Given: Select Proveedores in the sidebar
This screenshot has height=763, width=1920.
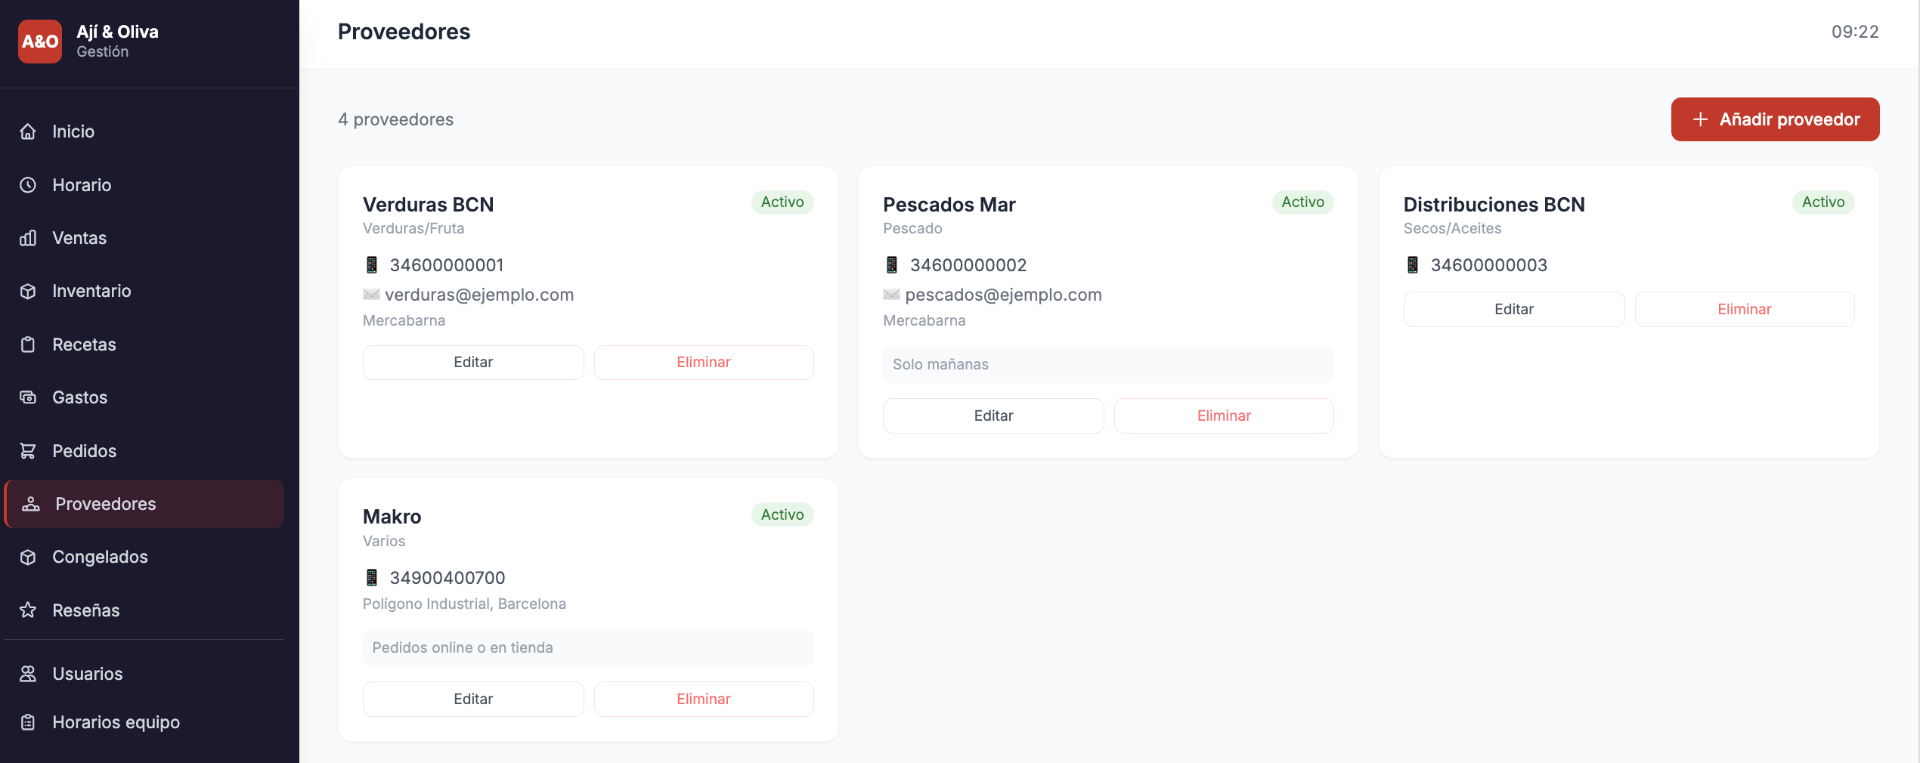Looking at the screenshot, I should pos(144,504).
